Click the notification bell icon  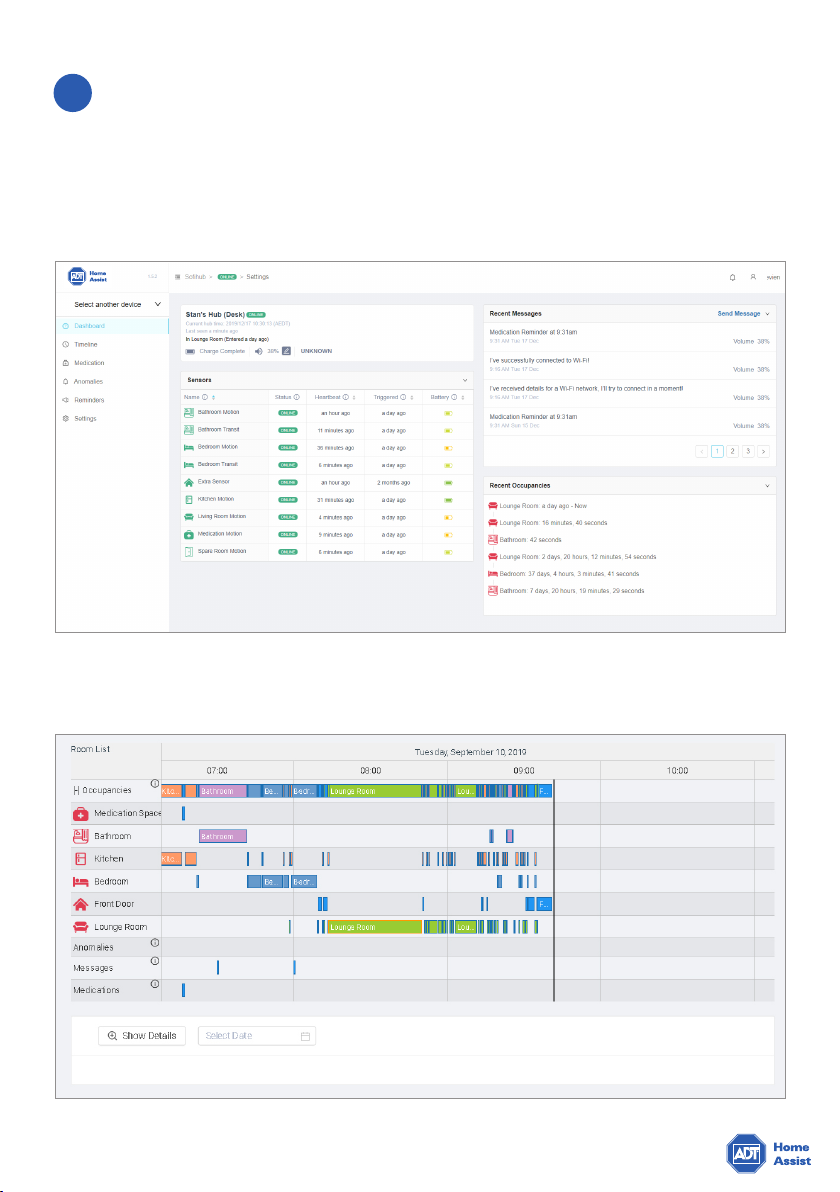(x=732, y=277)
